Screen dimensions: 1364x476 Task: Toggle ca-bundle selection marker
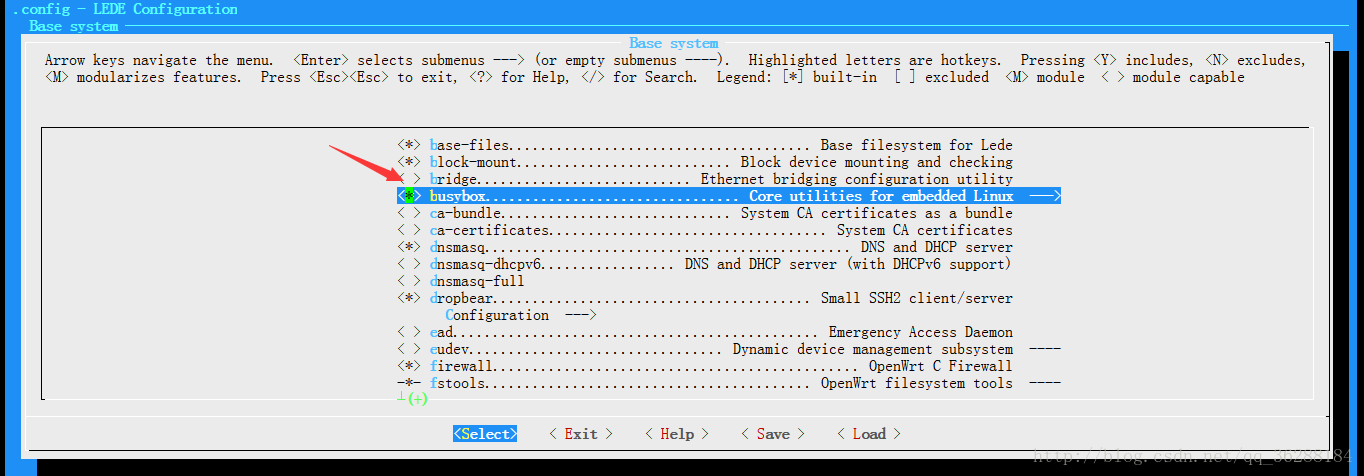(409, 213)
